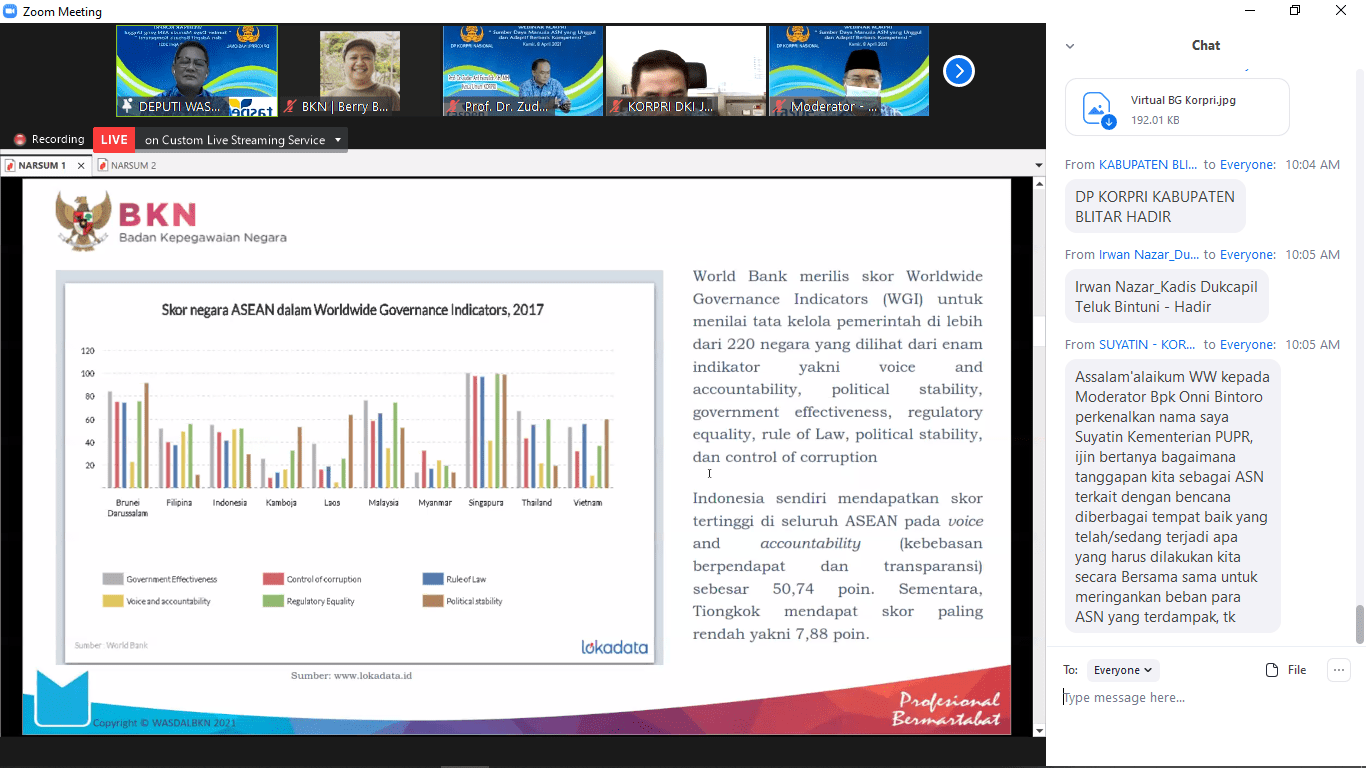Click the KABUPATEN BLI... sender name in chat
Viewport: 1366px width, 768px height.
1147,165
